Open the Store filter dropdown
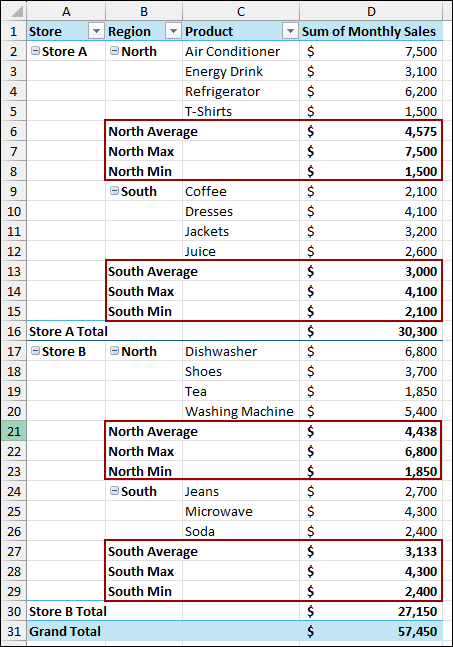453x647 pixels. coord(96,31)
